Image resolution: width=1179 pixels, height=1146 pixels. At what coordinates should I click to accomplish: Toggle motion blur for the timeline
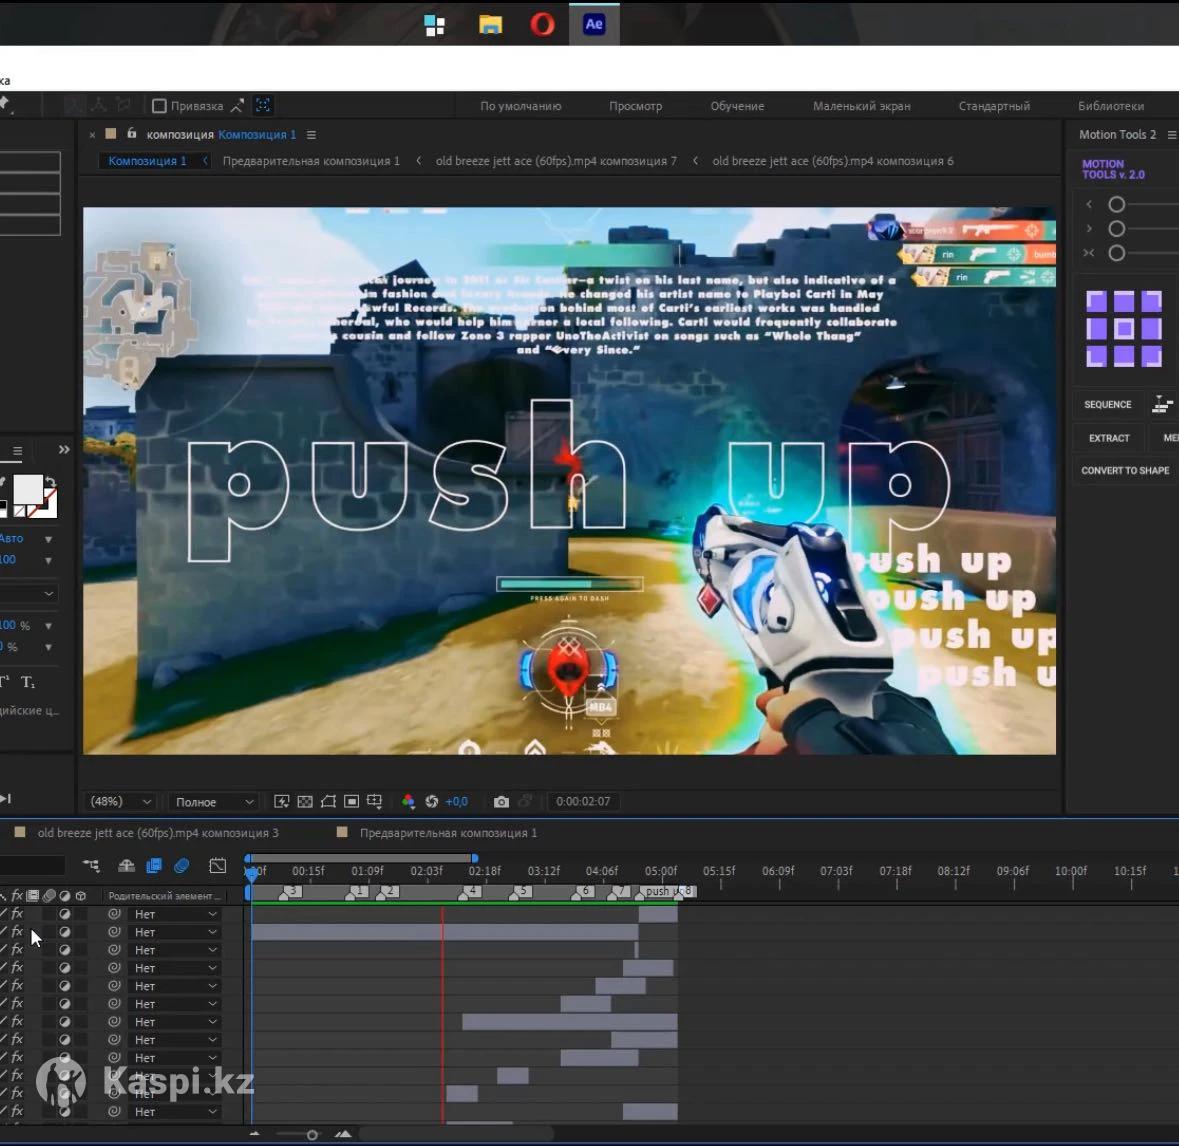(x=181, y=866)
